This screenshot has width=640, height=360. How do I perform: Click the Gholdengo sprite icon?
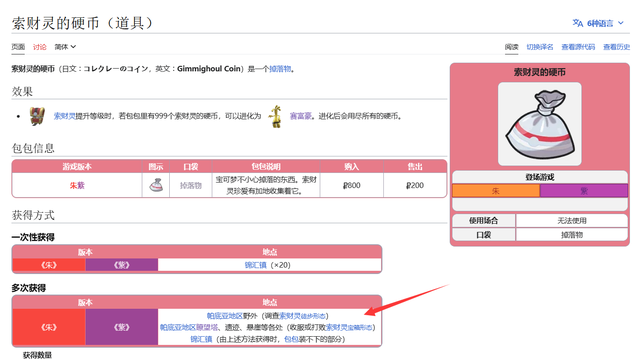[276, 116]
